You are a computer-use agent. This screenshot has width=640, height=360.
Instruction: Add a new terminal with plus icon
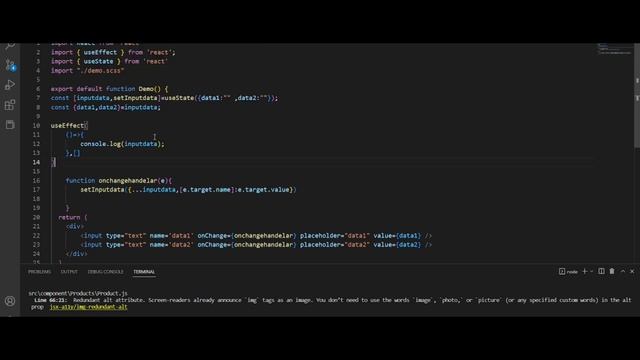tap(584, 271)
